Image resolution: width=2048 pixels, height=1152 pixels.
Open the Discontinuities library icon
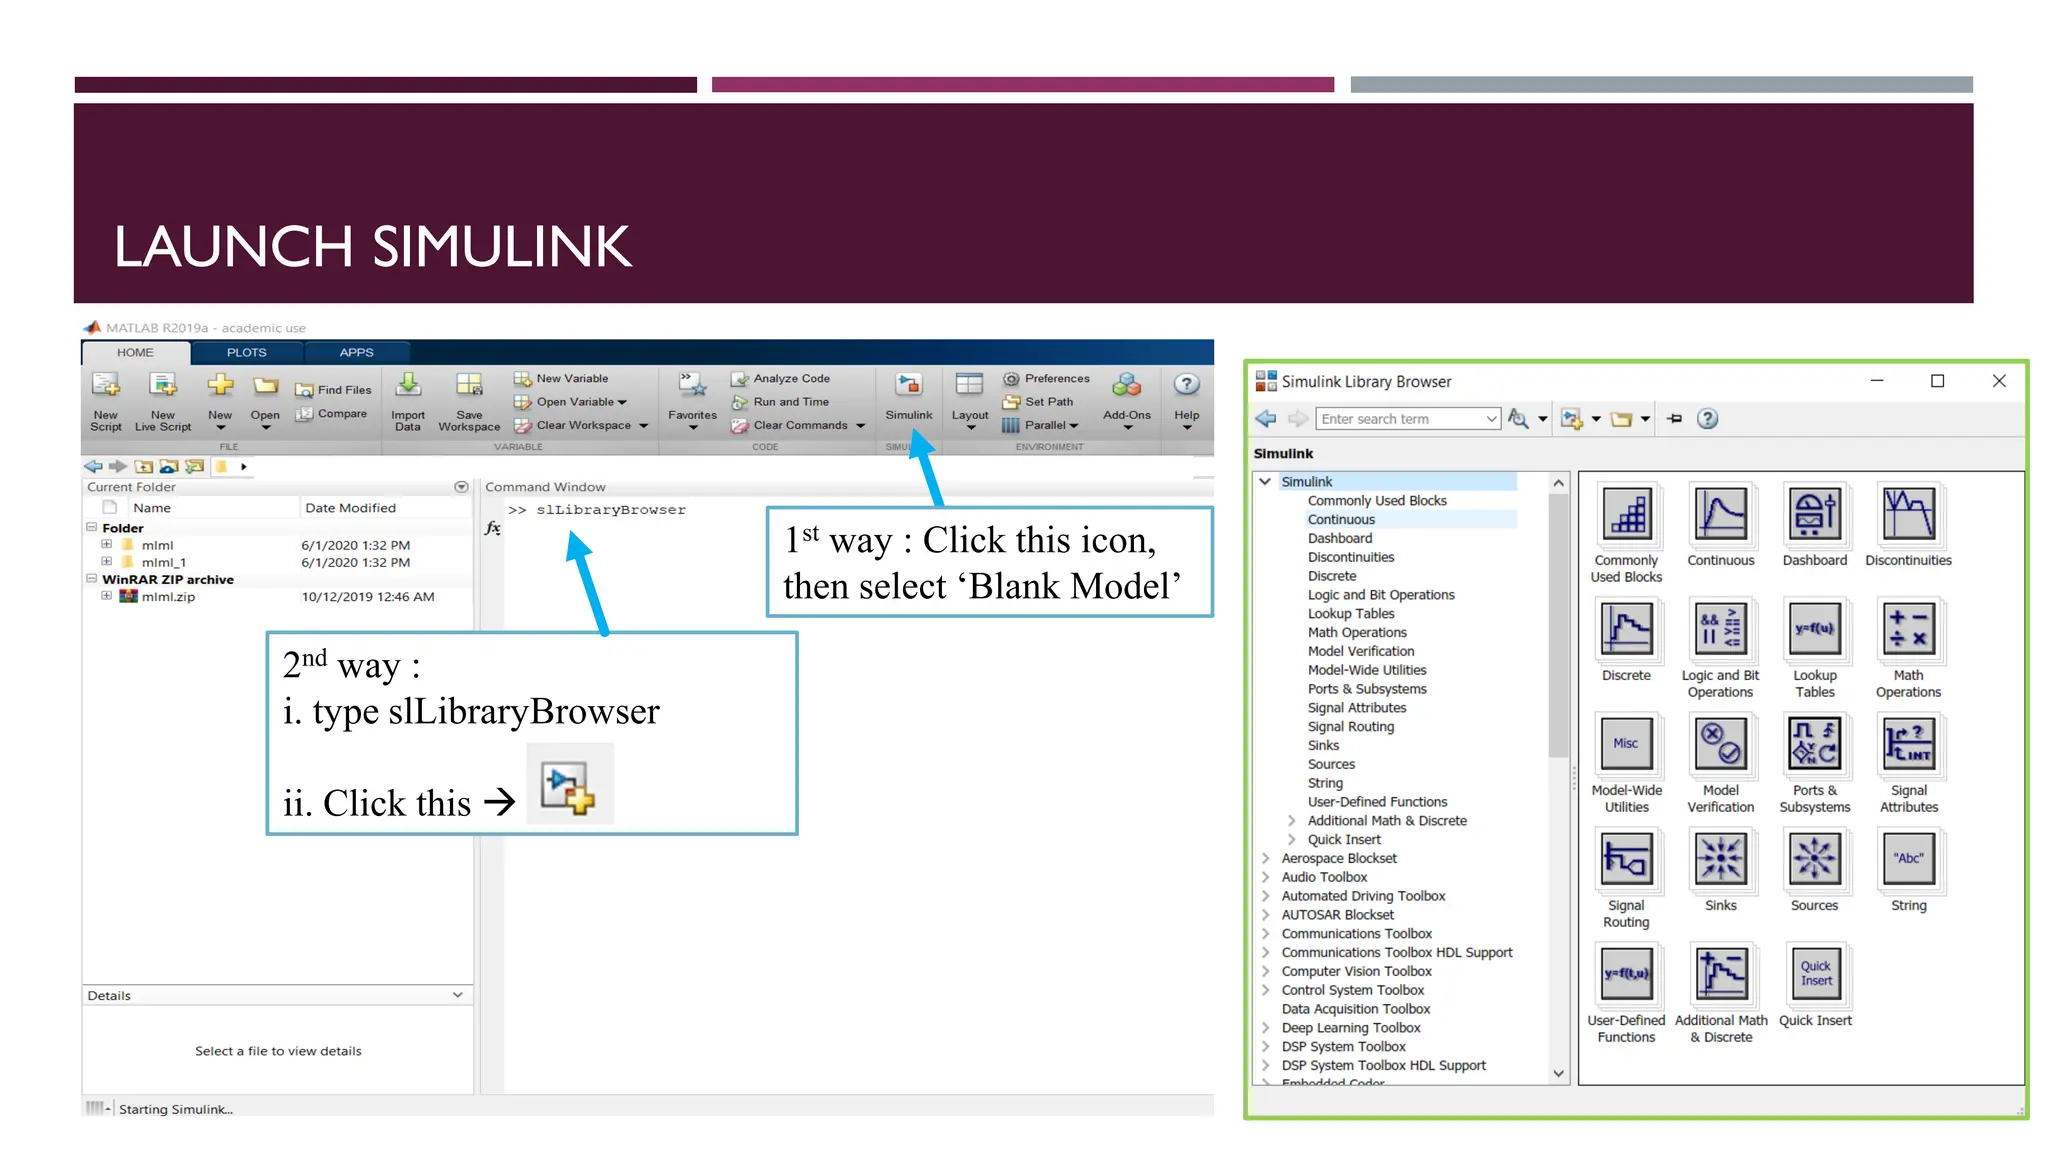pos(1908,514)
